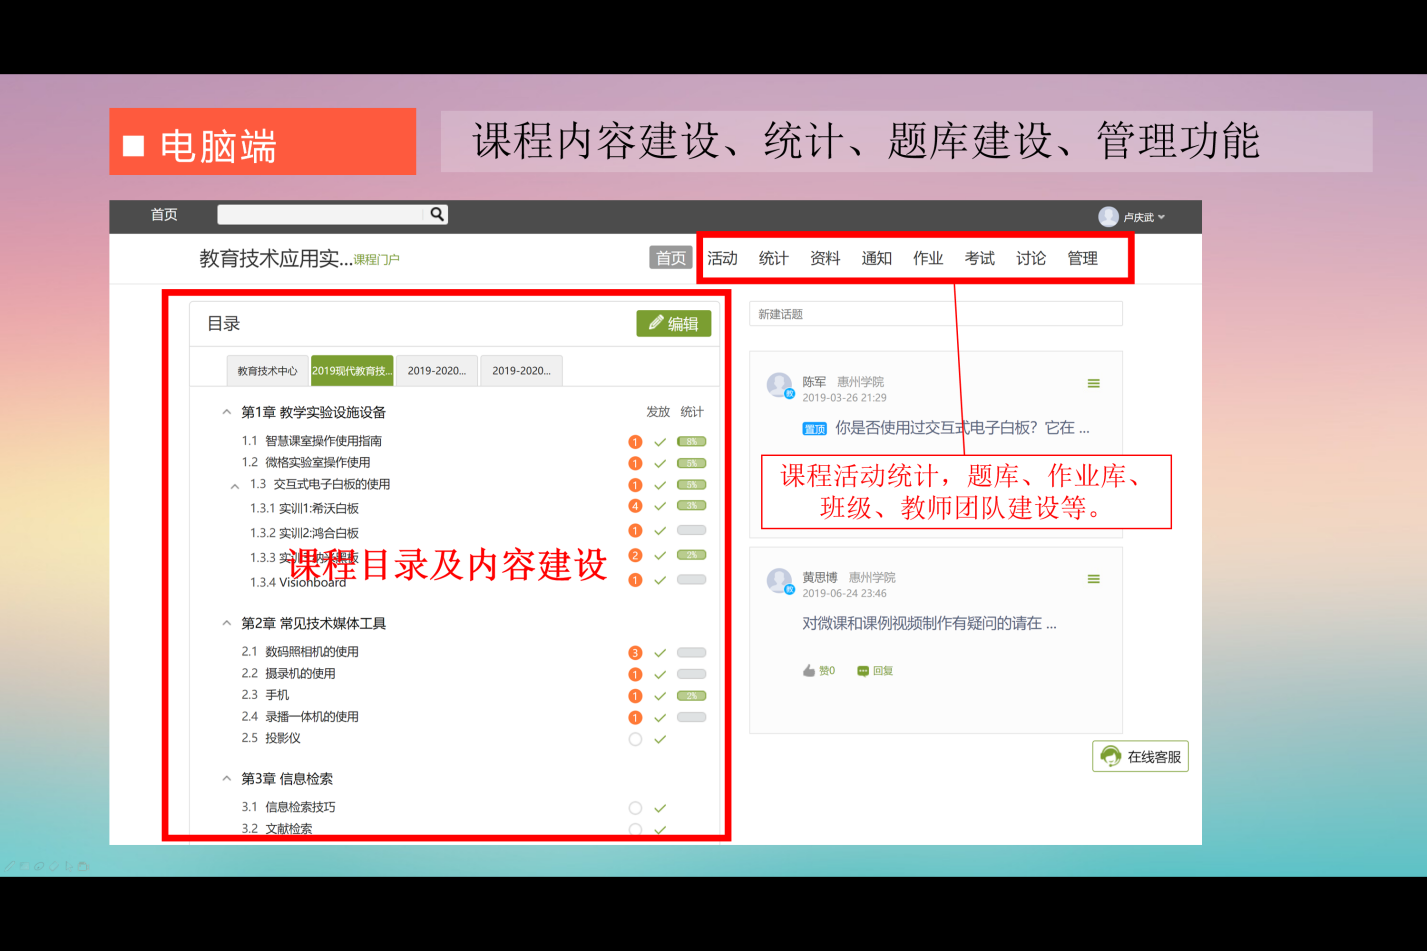
Task: Toggle the green checkmark for 1.1 智慧课堂操作使用指南
Action: (660, 442)
